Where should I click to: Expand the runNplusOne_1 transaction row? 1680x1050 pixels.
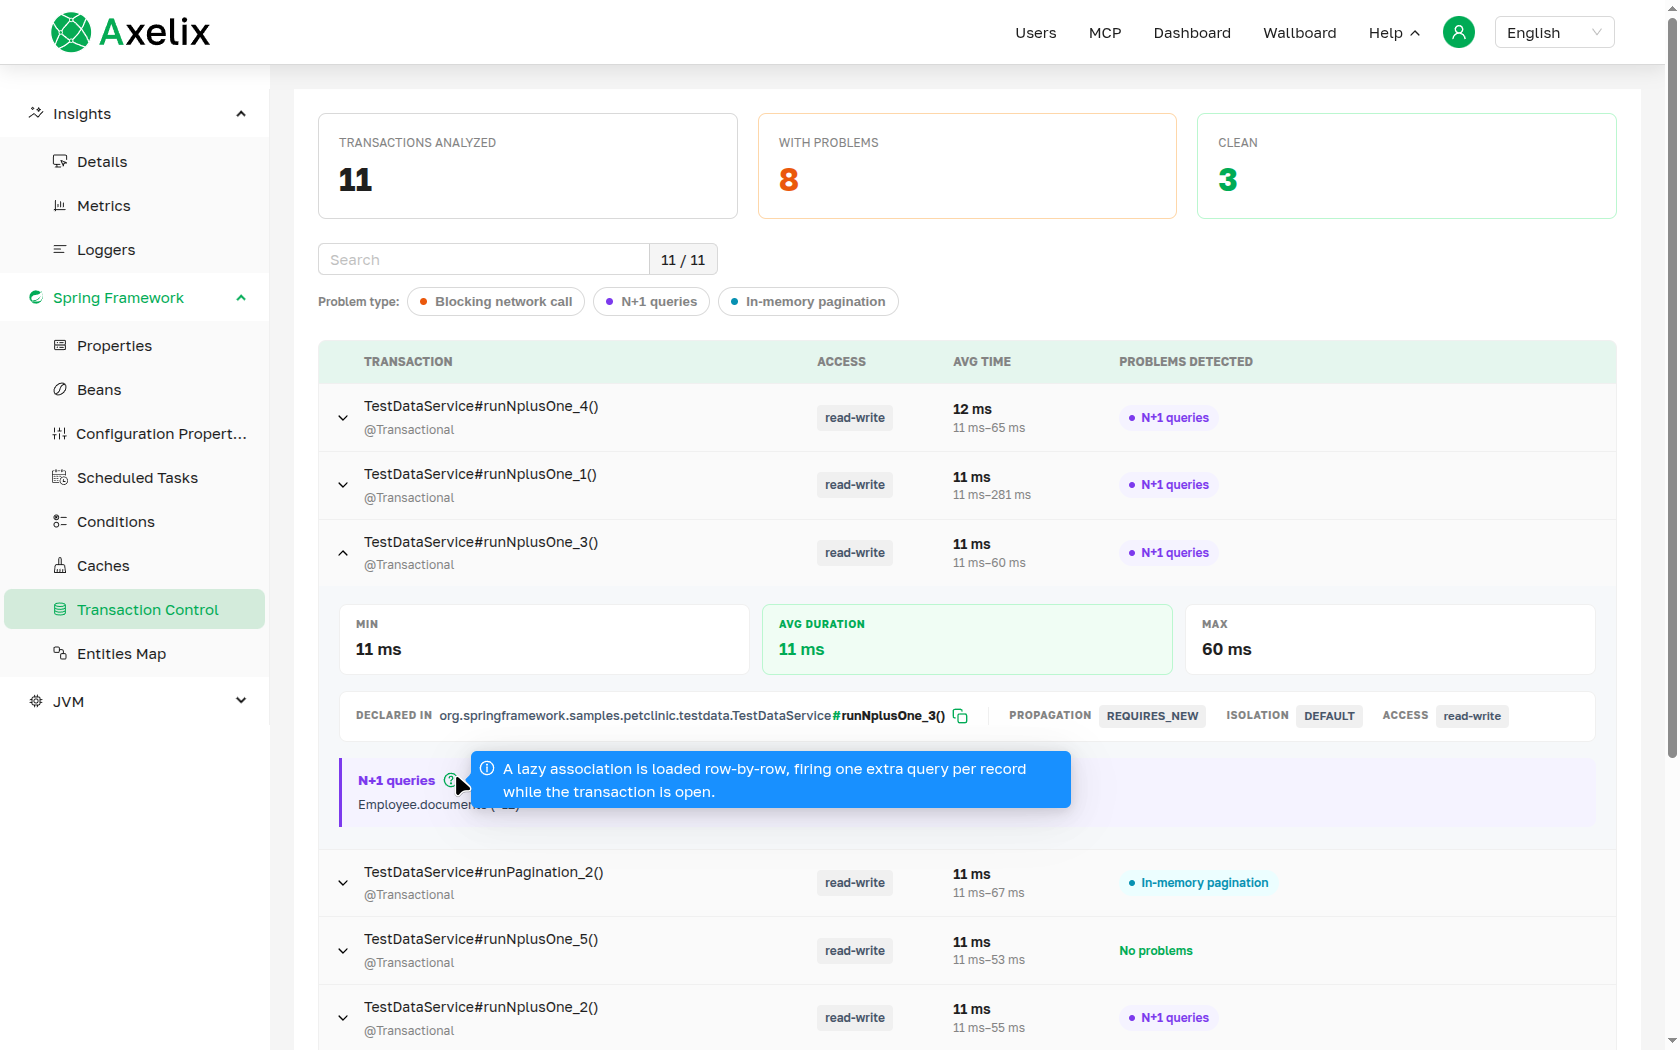coord(343,485)
